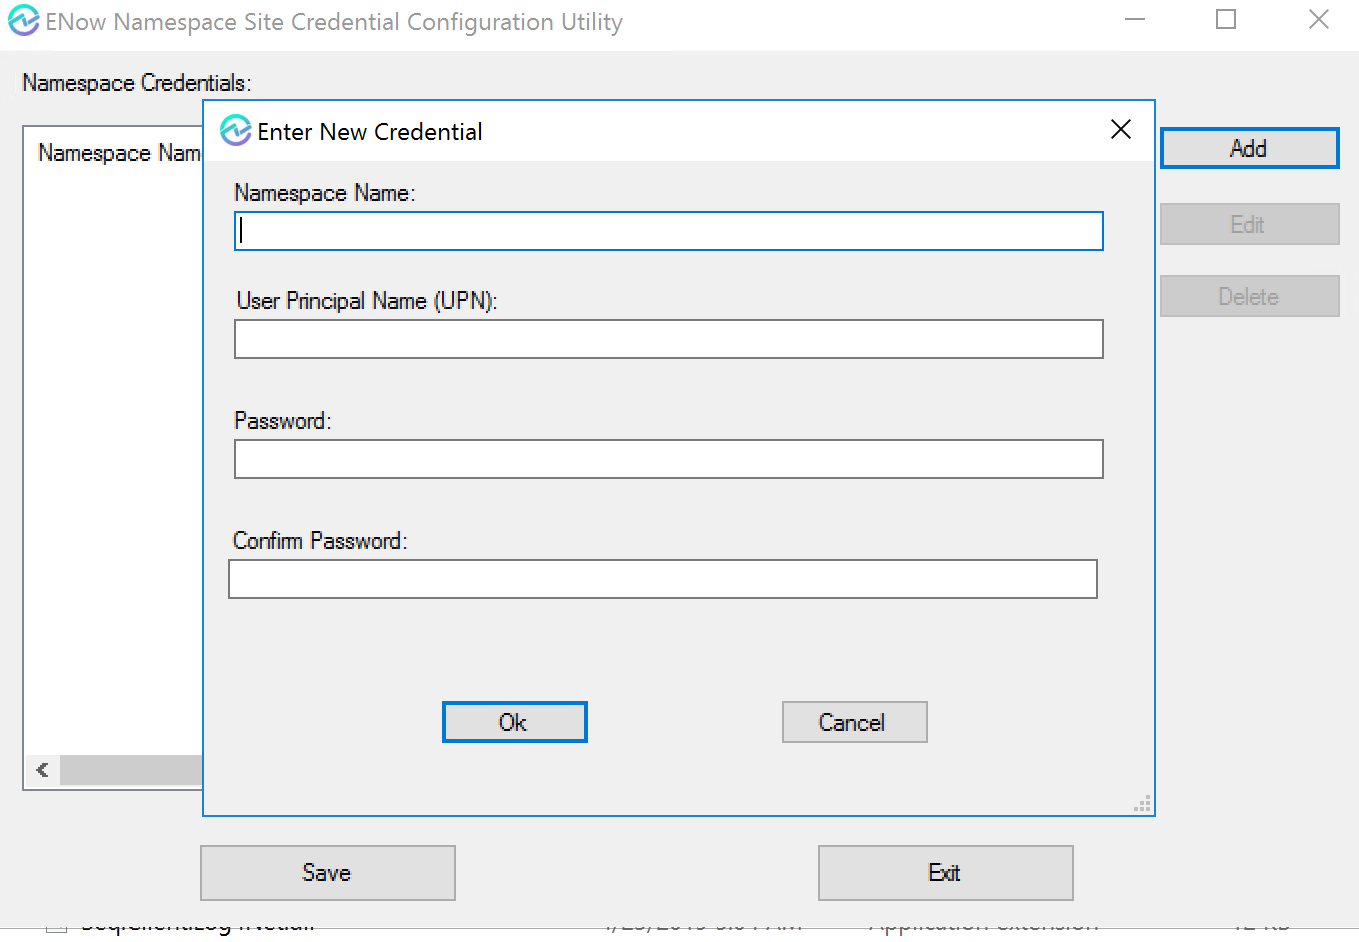Click the Confirm Password text box
The image size is (1359, 942).
[x=663, y=579]
